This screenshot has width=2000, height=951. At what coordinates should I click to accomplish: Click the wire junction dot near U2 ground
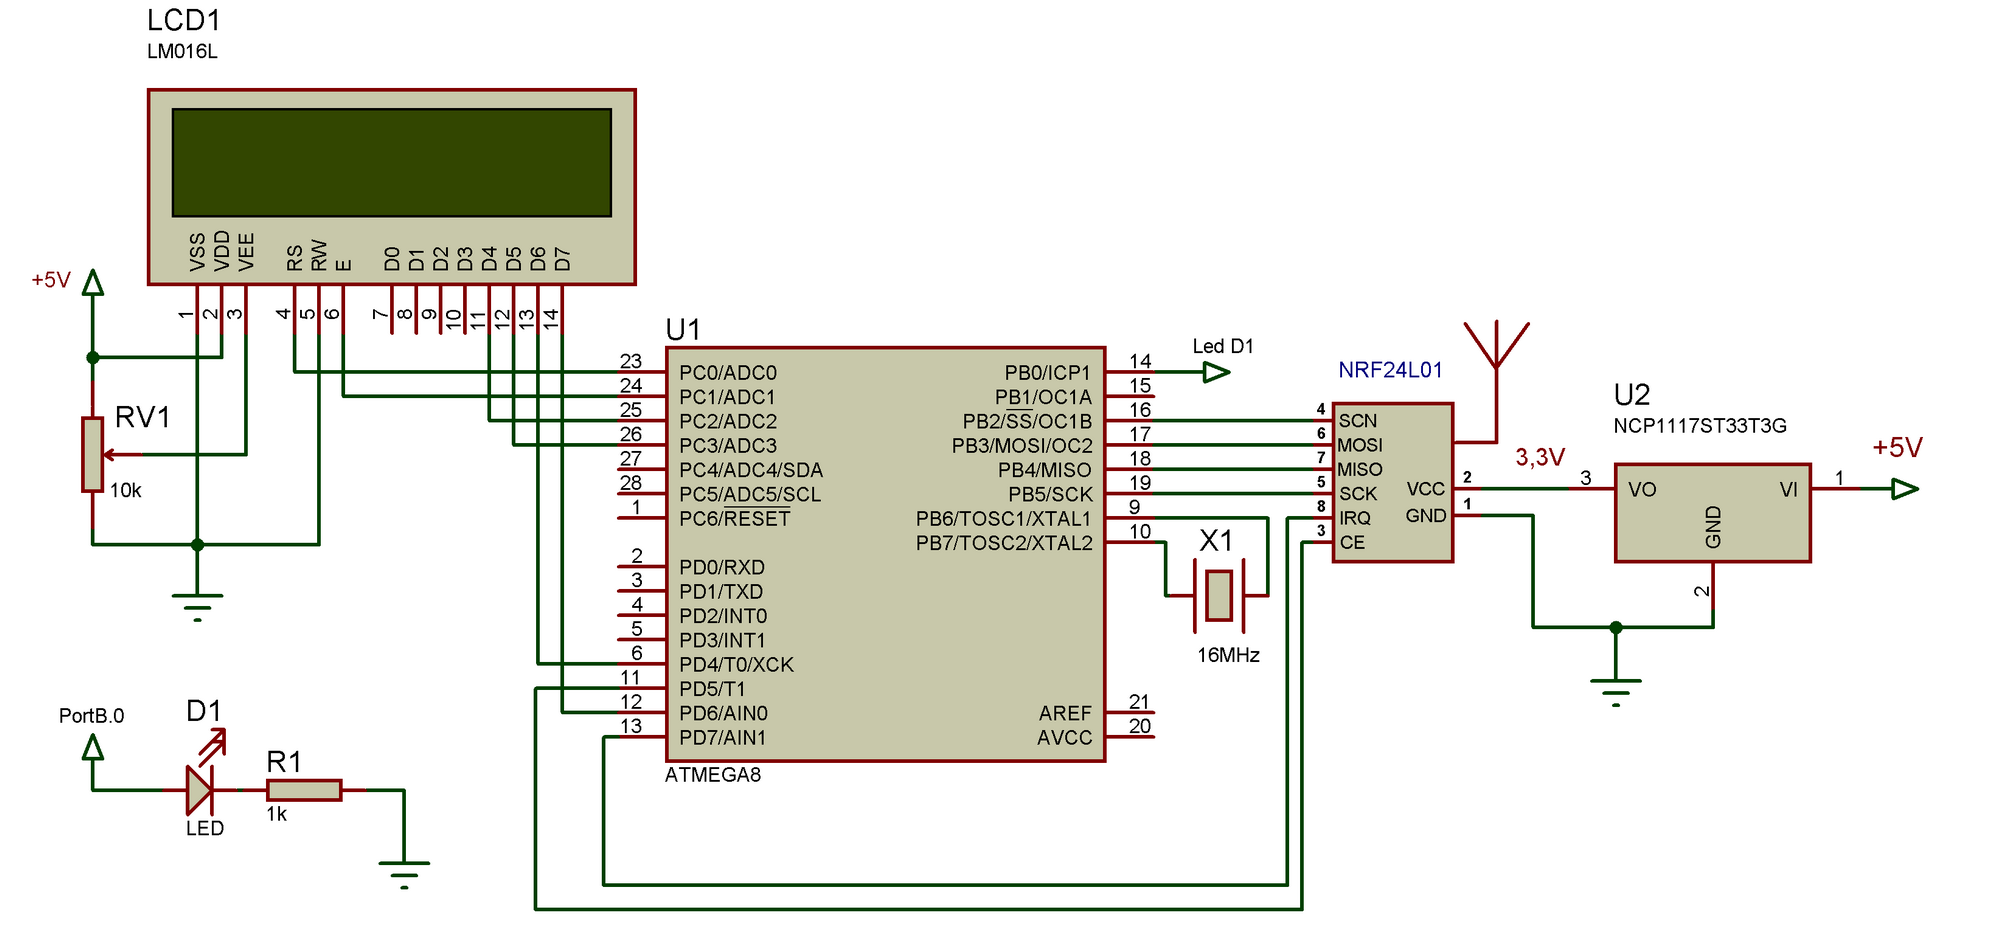click(x=1616, y=628)
